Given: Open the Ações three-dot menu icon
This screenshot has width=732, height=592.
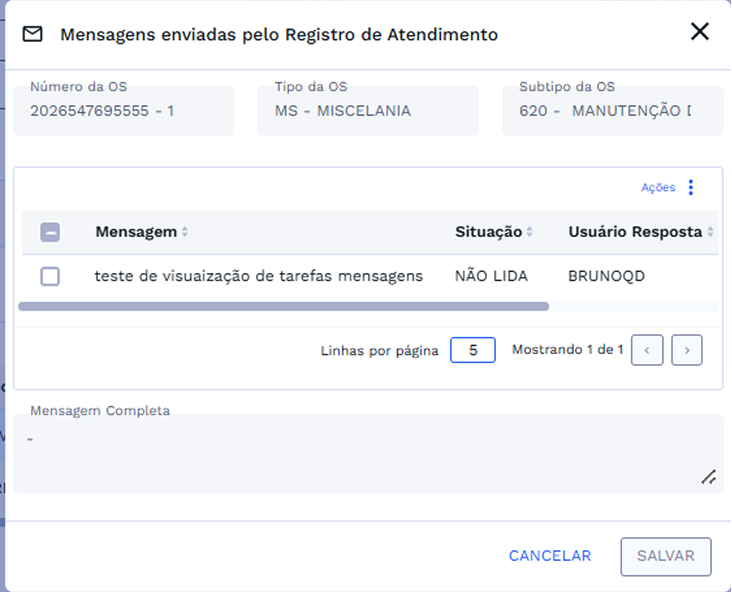Looking at the screenshot, I should (691, 187).
